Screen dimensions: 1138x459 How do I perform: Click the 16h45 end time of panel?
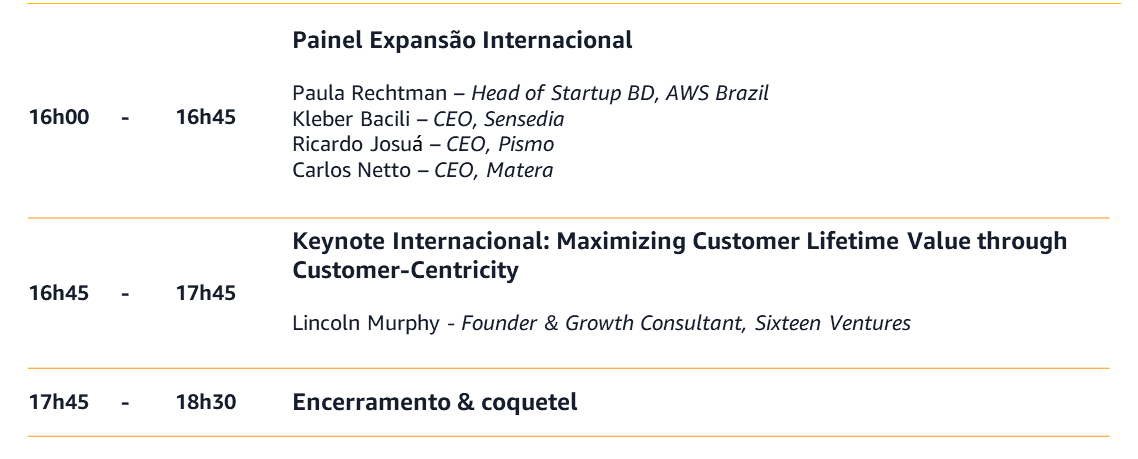tap(206, 117)
